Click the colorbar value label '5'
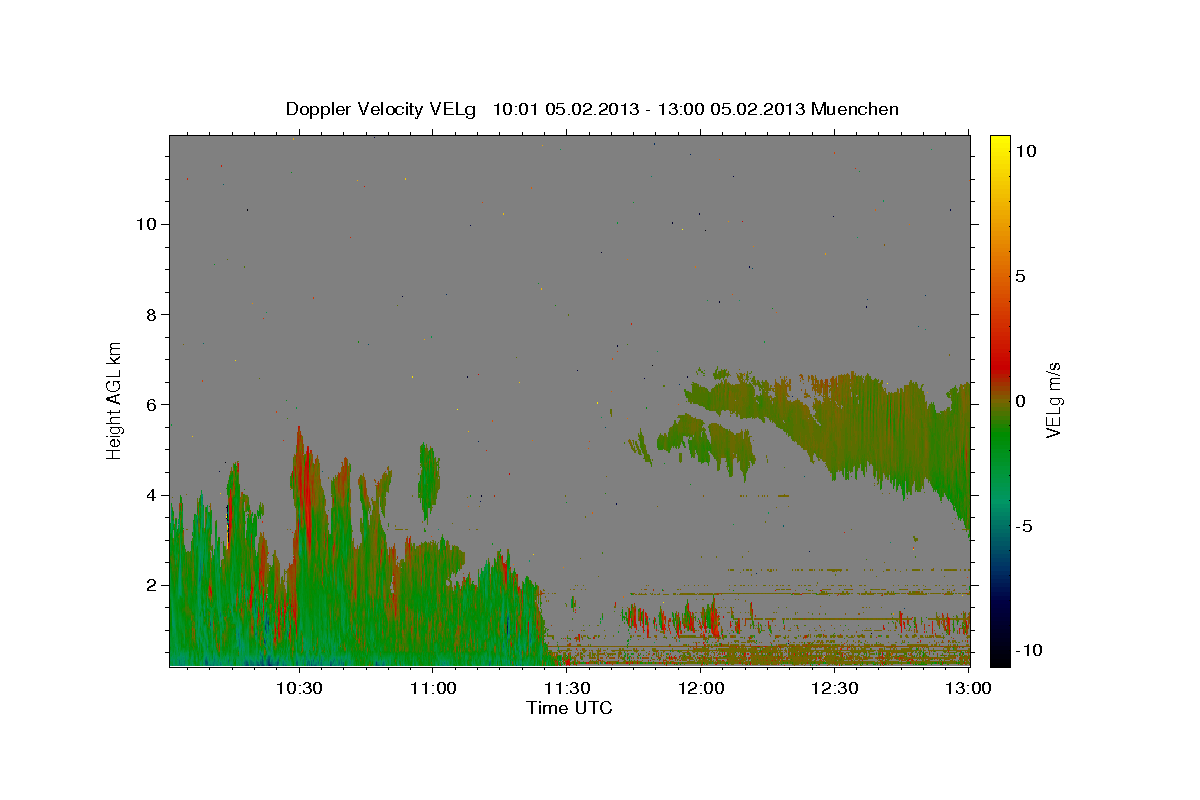The height and width of the screenshot is (800, 1200). [1020, 276]
